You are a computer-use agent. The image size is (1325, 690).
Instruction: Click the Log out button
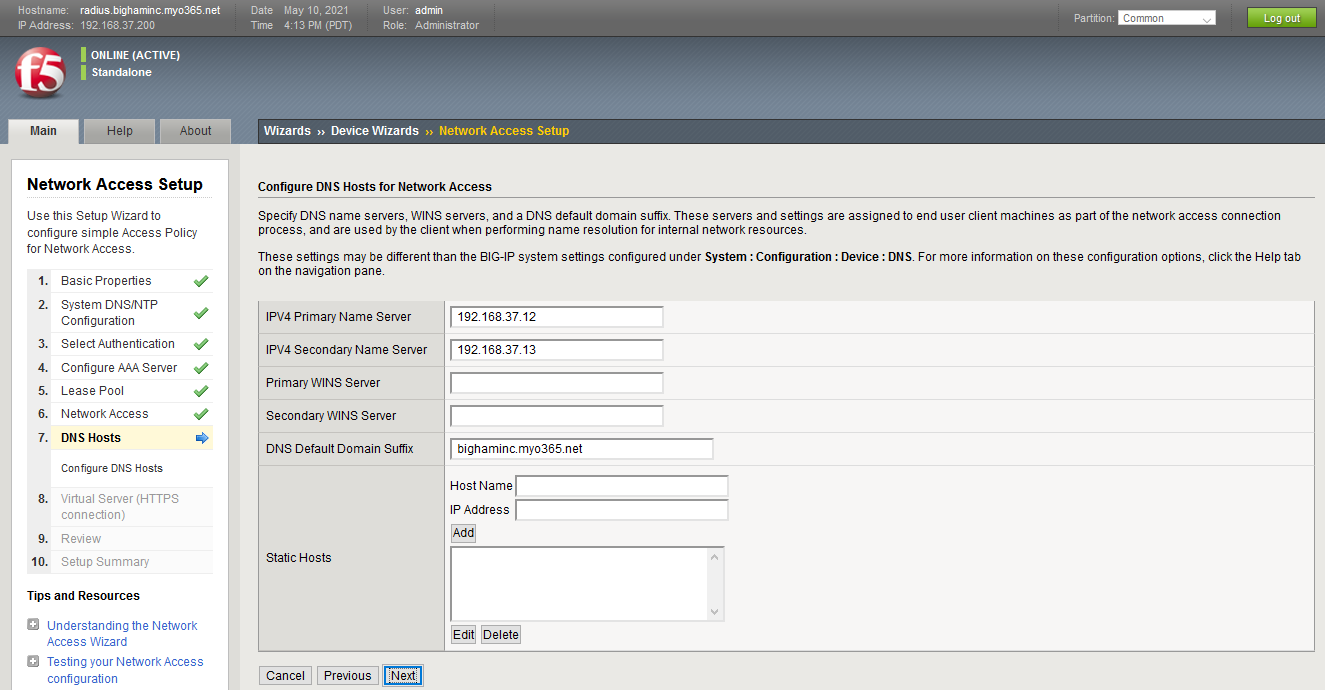click(1281, 17)
